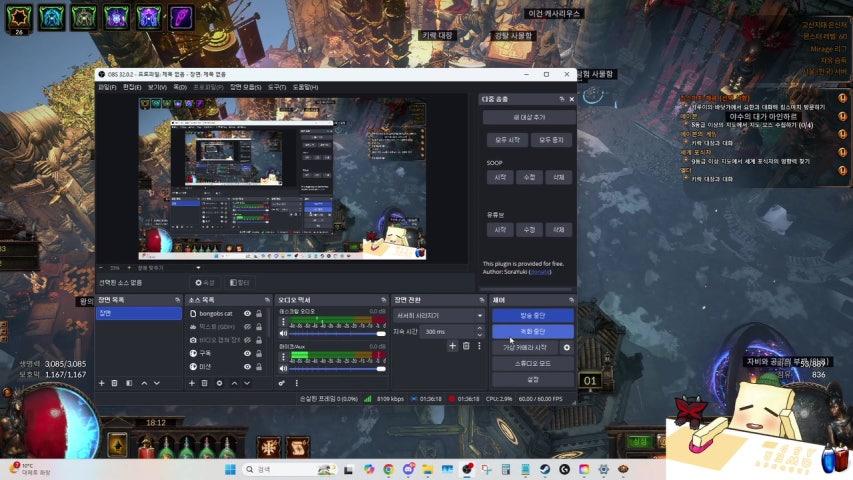The height and width of the screenshot is (480, 853).
Task: Open source properties gear in sources panel
Action: [x=219, y=383]
